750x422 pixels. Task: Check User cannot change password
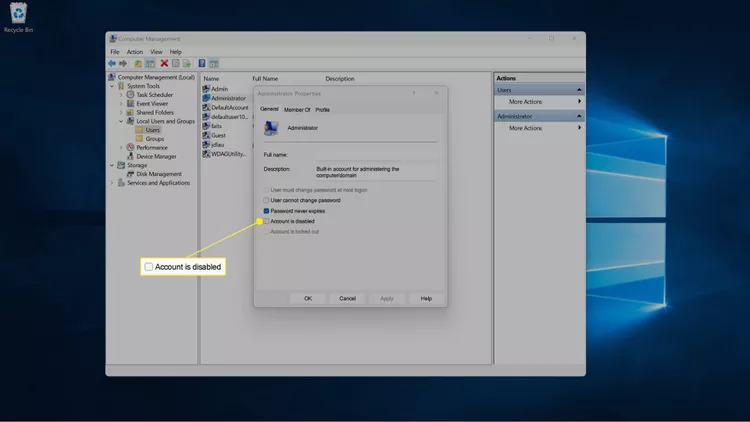[x=266, y=200]
